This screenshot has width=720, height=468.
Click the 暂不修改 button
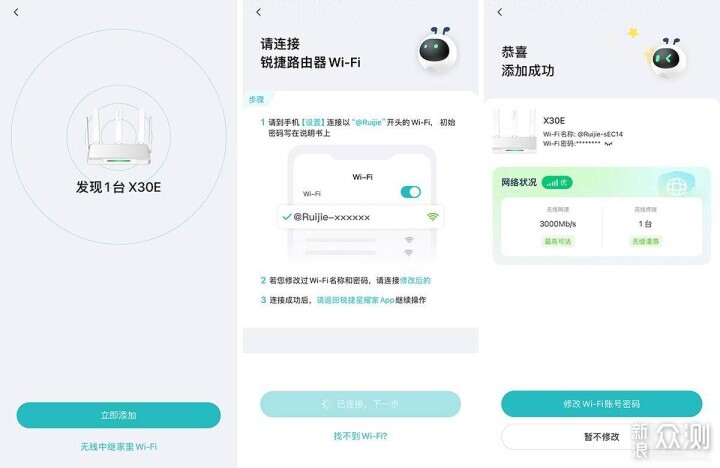tap(602, 436)
